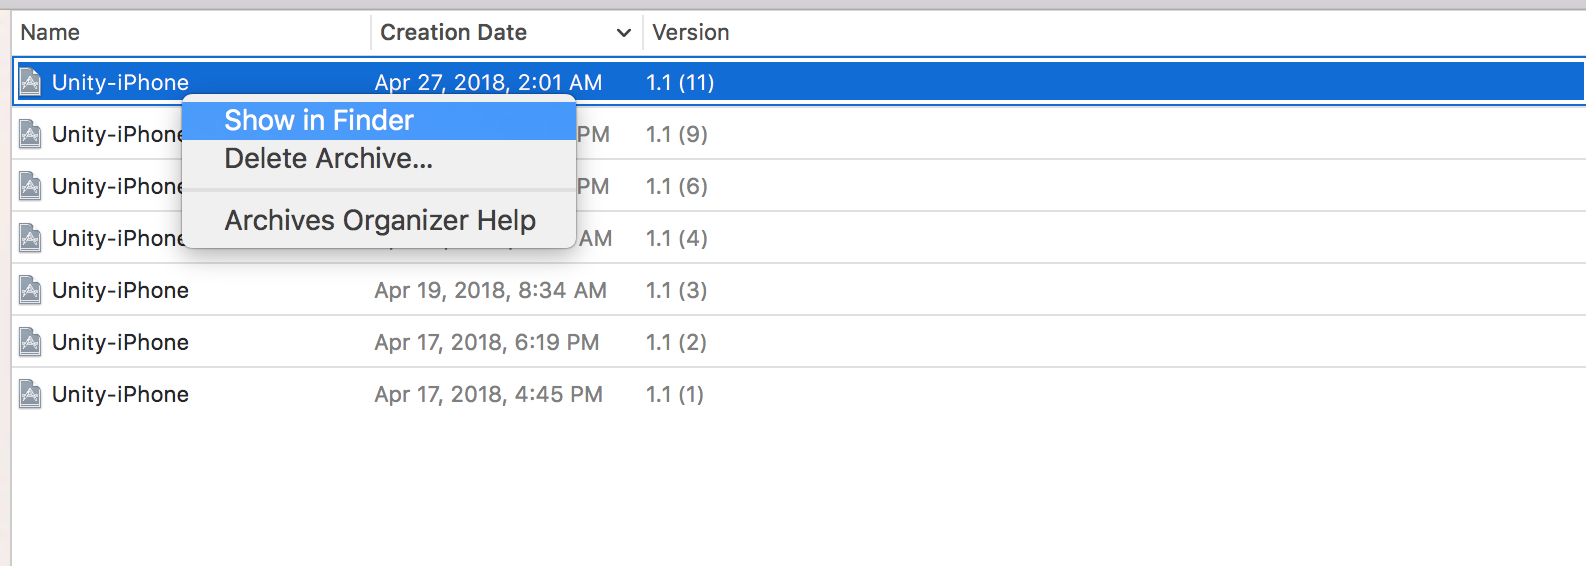Click archive icon for version 1.1 (11)
This screenshot has height=566, width=1586.
pyautogui.click(x=31, y=82)
